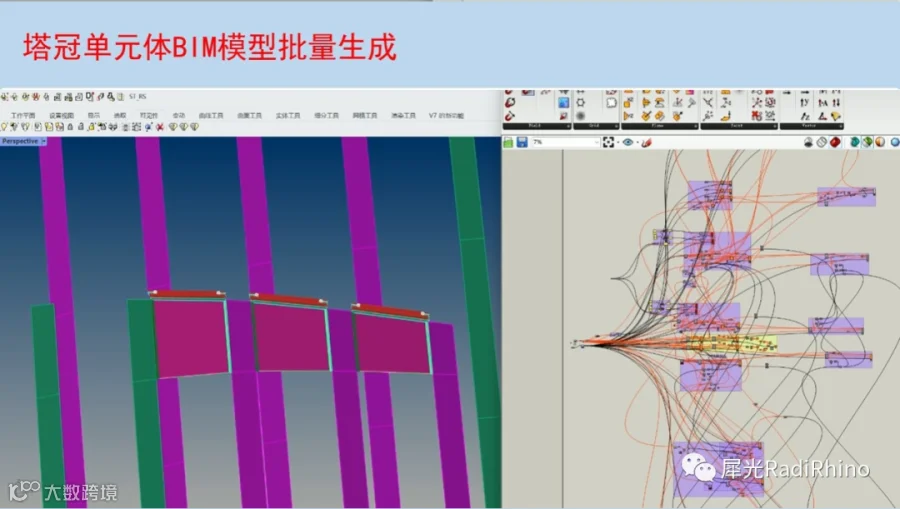This screenshot has width=900, height=509.
Task: Open the arrow beside the zoom extents button
Action: click(x=618, y=142)
